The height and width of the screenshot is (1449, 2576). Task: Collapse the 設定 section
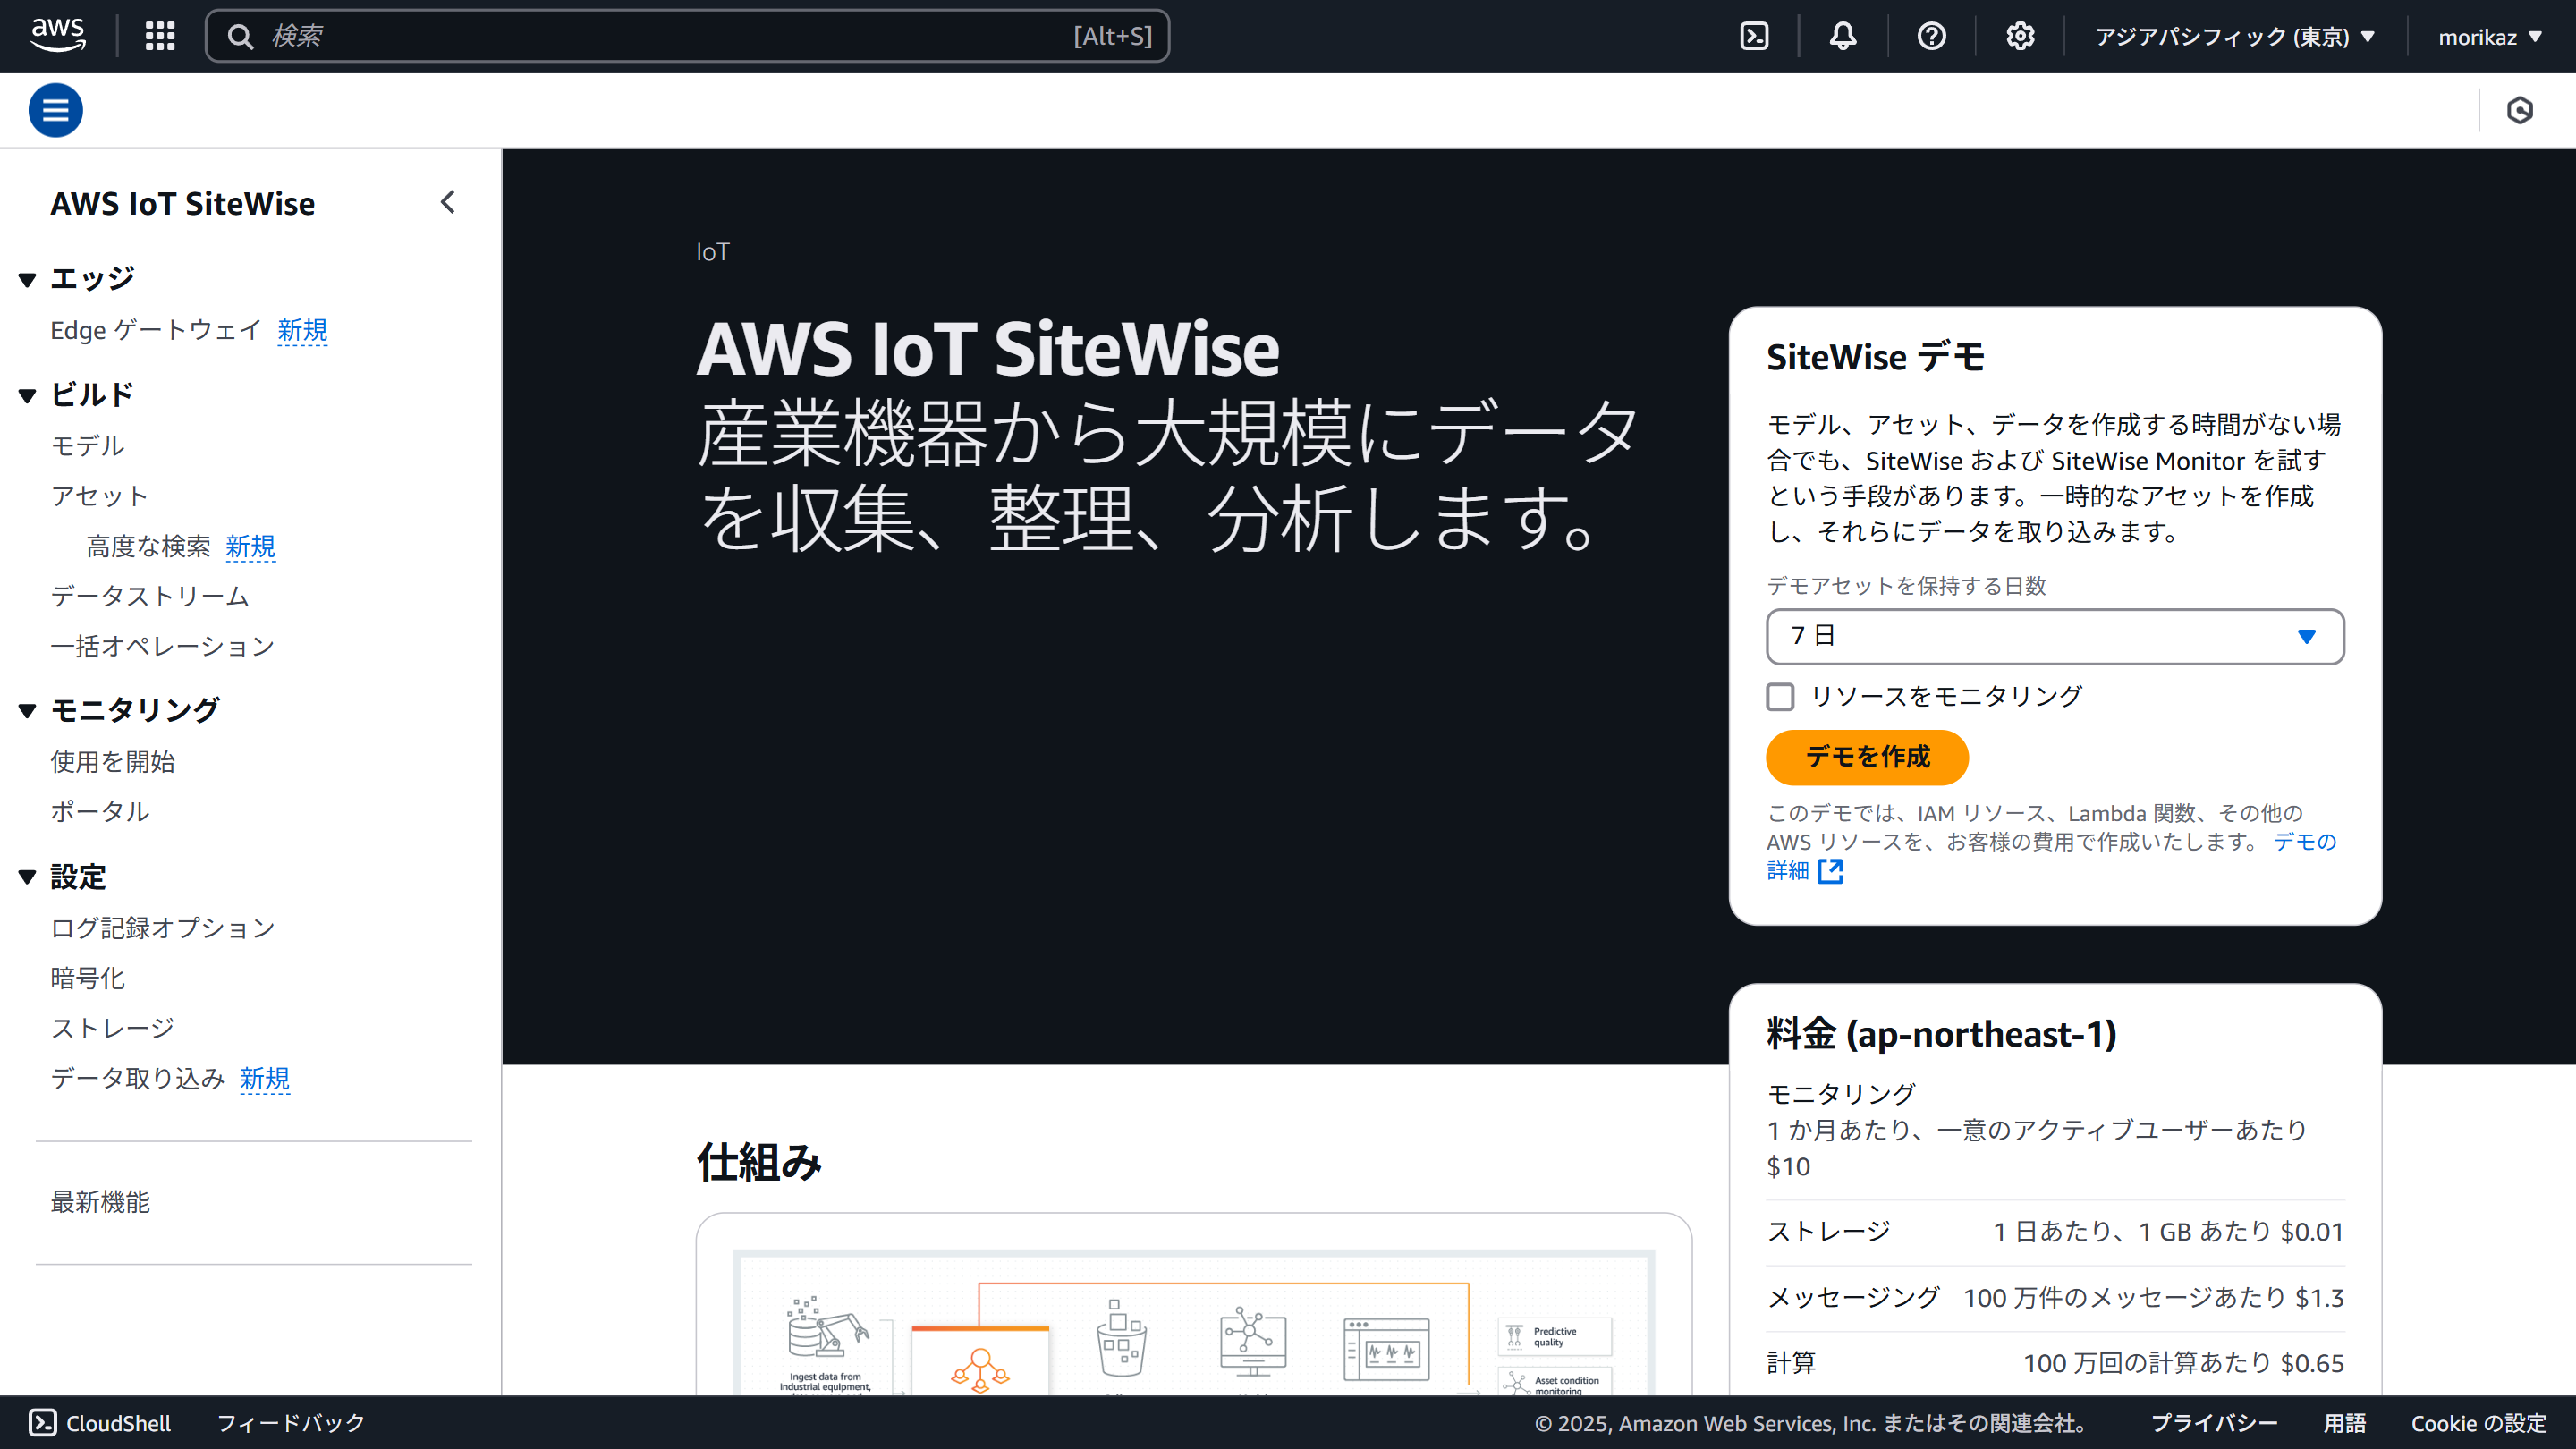coord(28,877)
